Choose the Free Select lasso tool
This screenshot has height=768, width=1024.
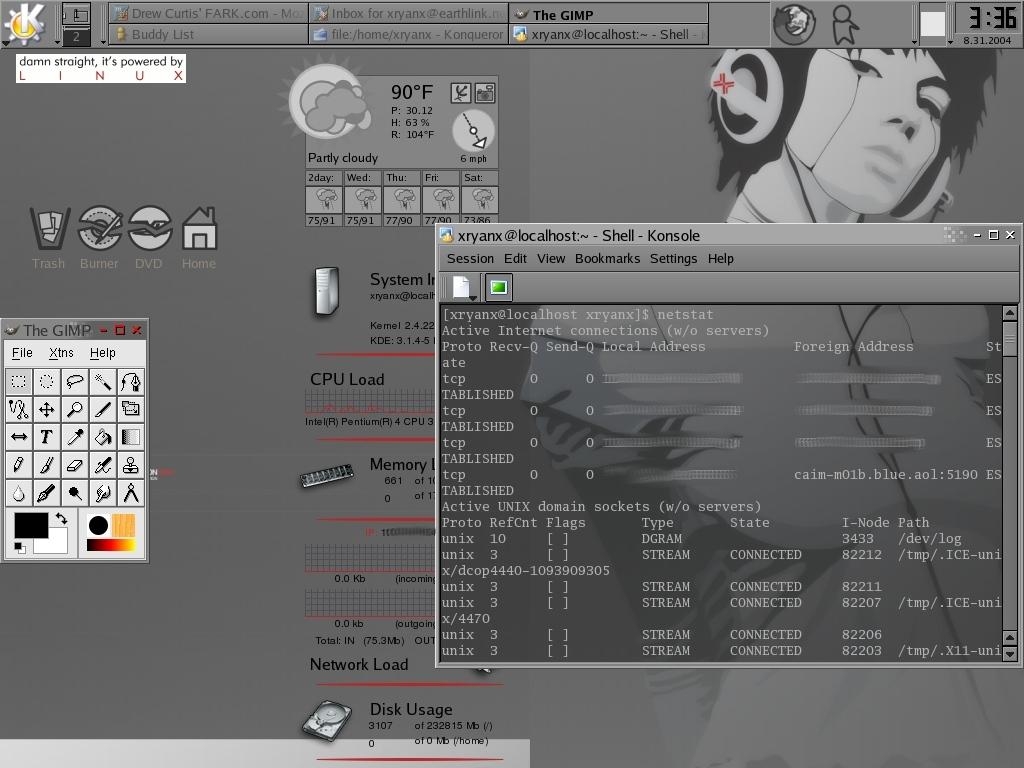[74, 381]
